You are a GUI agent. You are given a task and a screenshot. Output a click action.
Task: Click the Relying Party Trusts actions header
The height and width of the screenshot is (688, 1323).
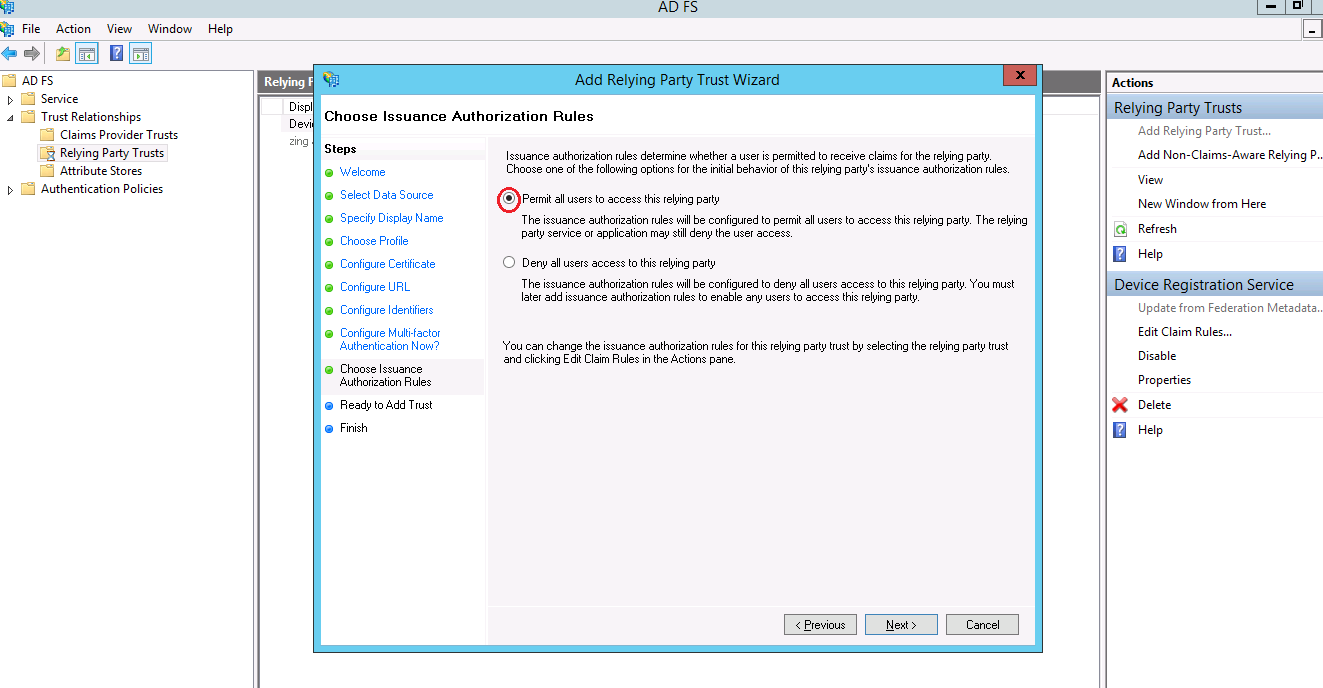(1215, 108)
